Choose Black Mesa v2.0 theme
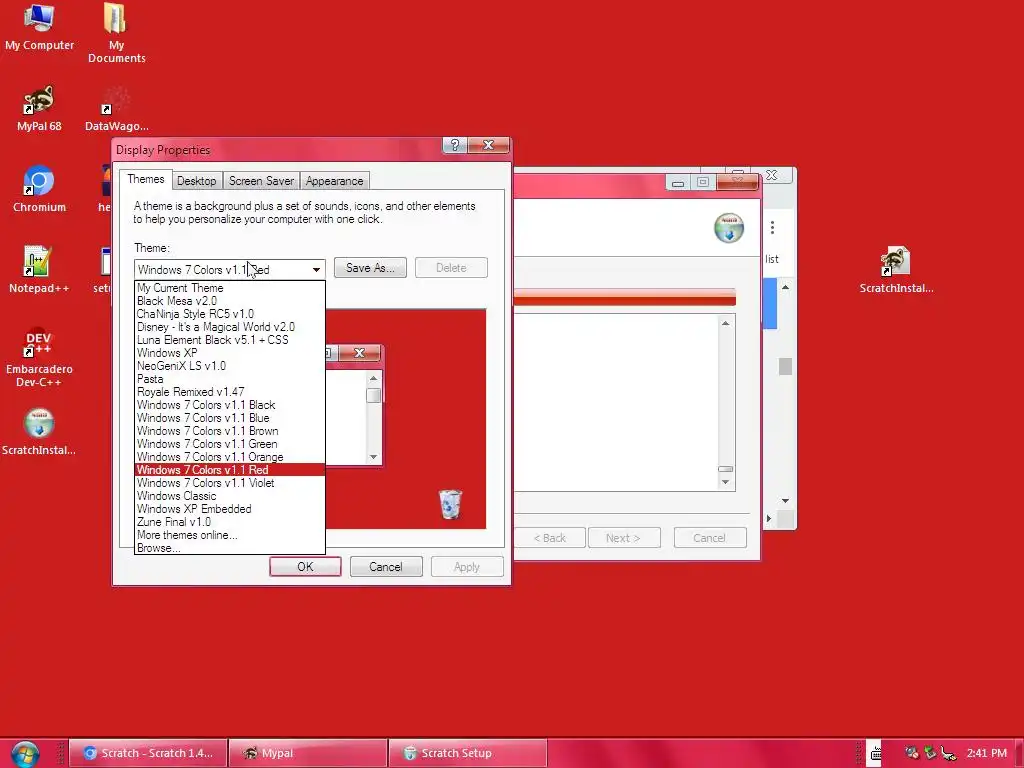The width and height of the screenshot is (1024, 768). click(x=230, y=301)
